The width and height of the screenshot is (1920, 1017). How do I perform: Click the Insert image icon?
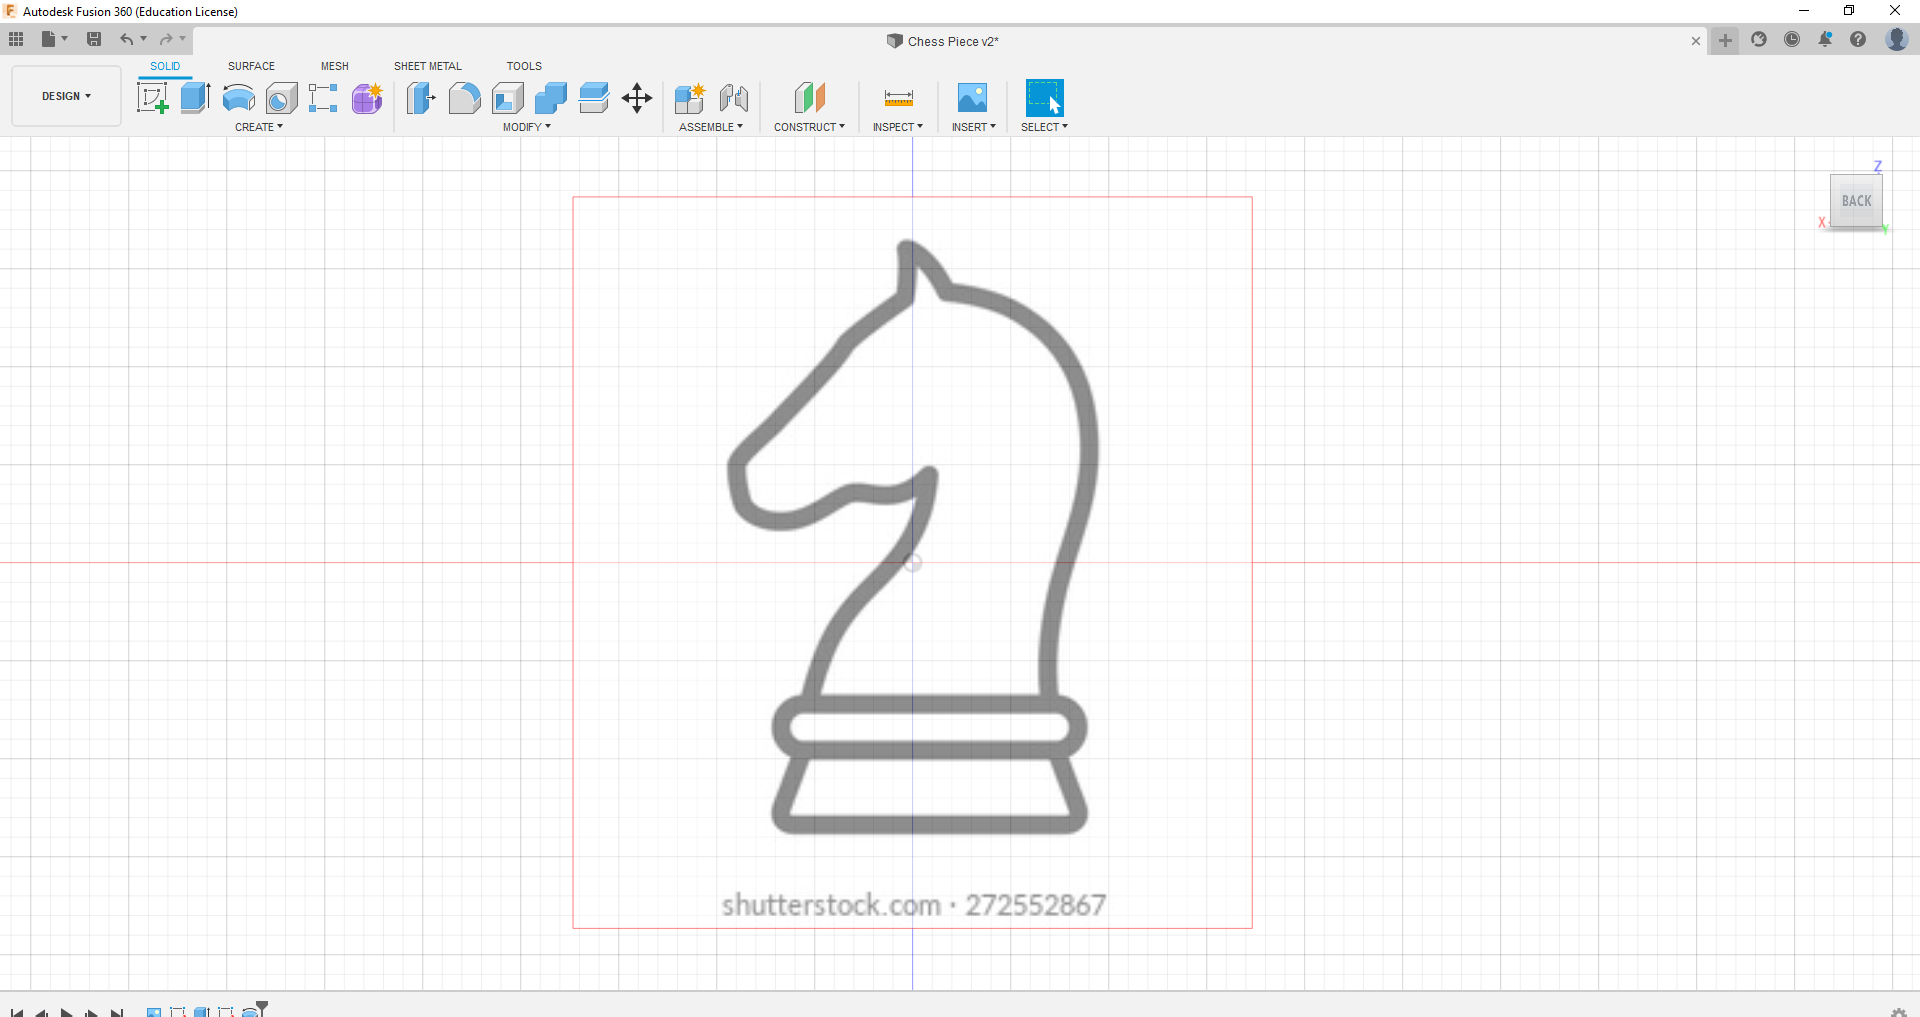point(972,98)
